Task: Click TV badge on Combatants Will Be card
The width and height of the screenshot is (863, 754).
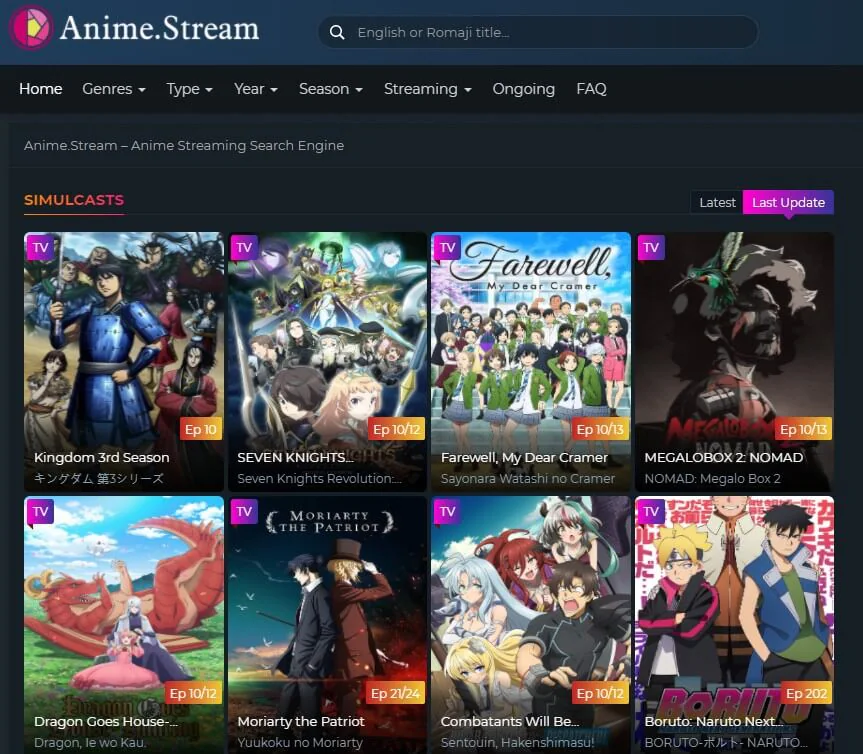Action: (447, 511)
